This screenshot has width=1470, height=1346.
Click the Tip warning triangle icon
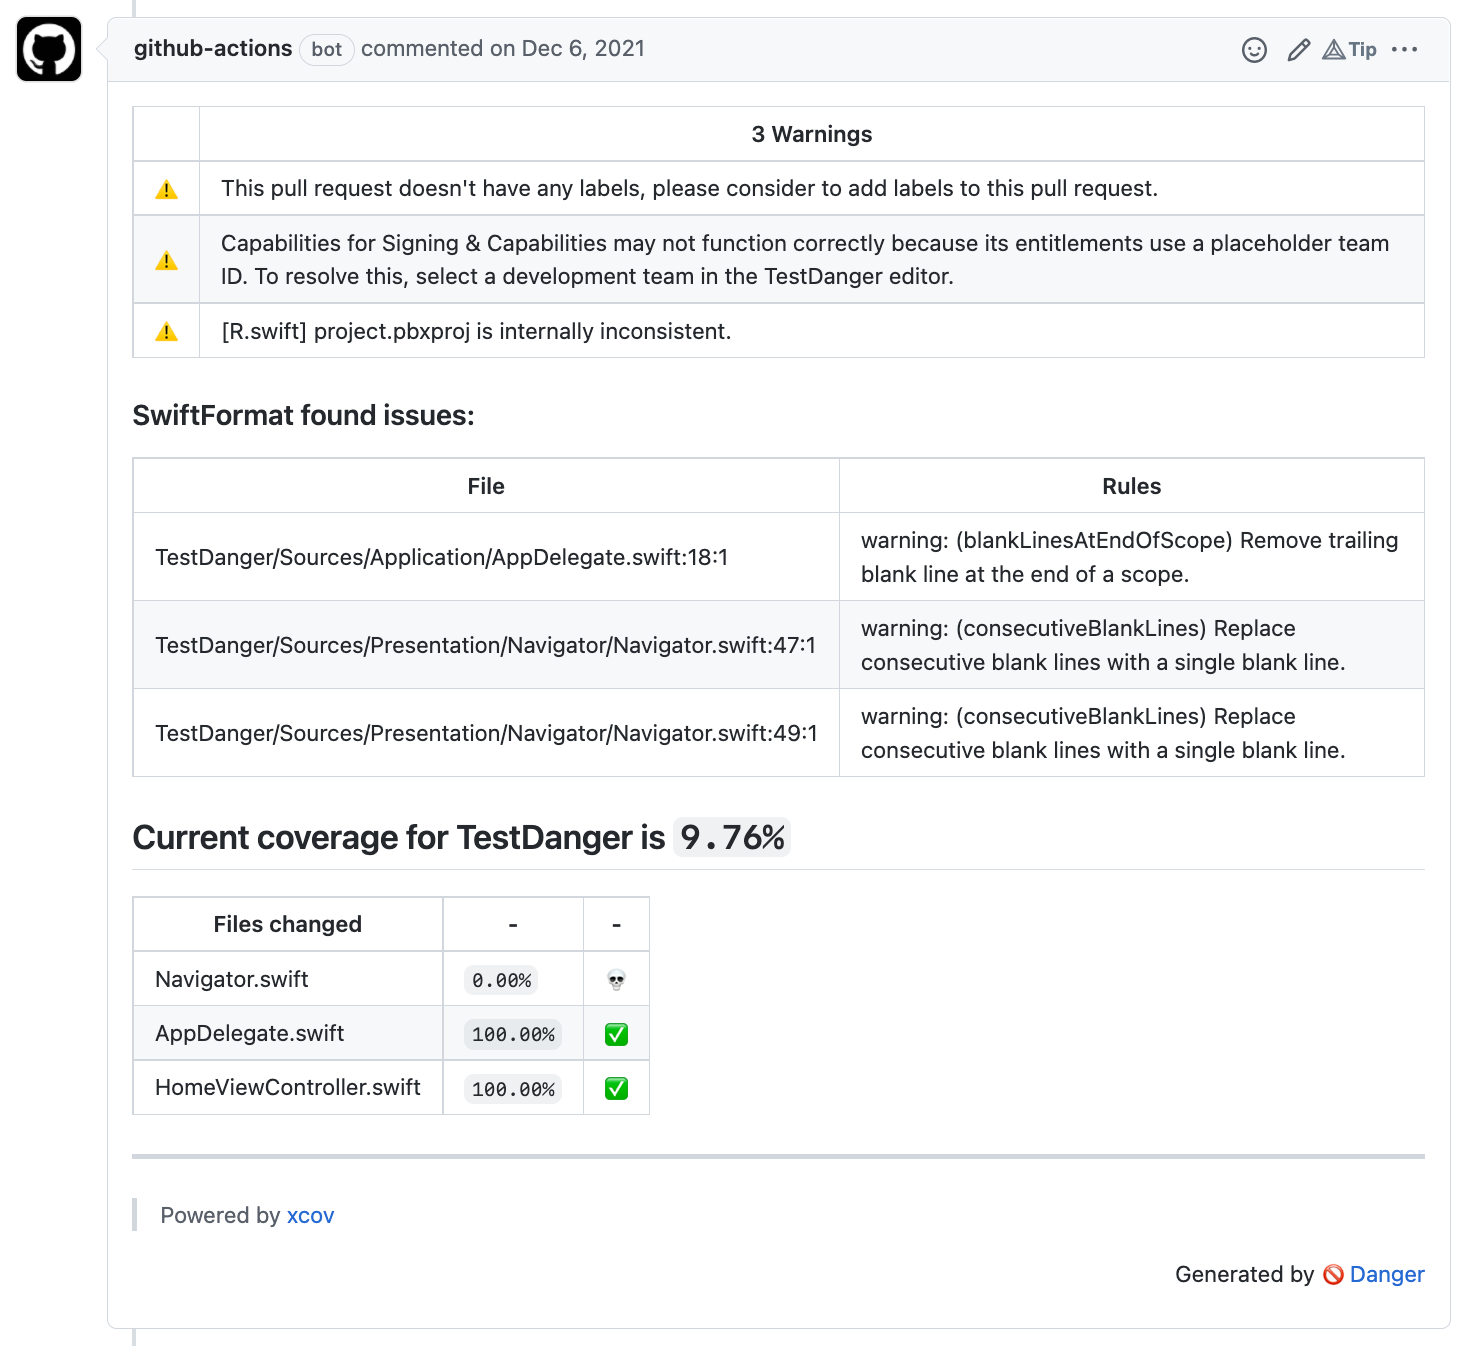pyautogui.click(x=1334, y=50)
